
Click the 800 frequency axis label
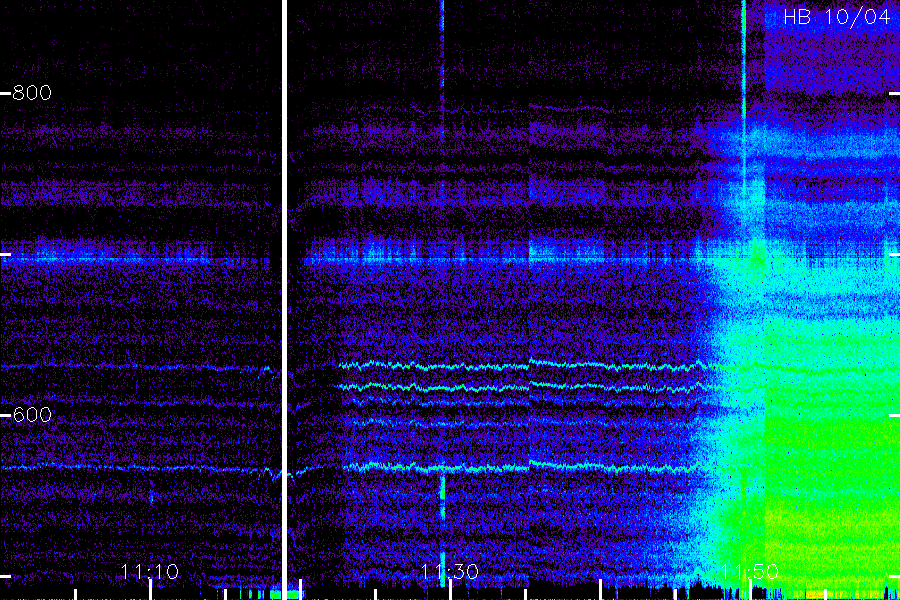click(32, 92)
